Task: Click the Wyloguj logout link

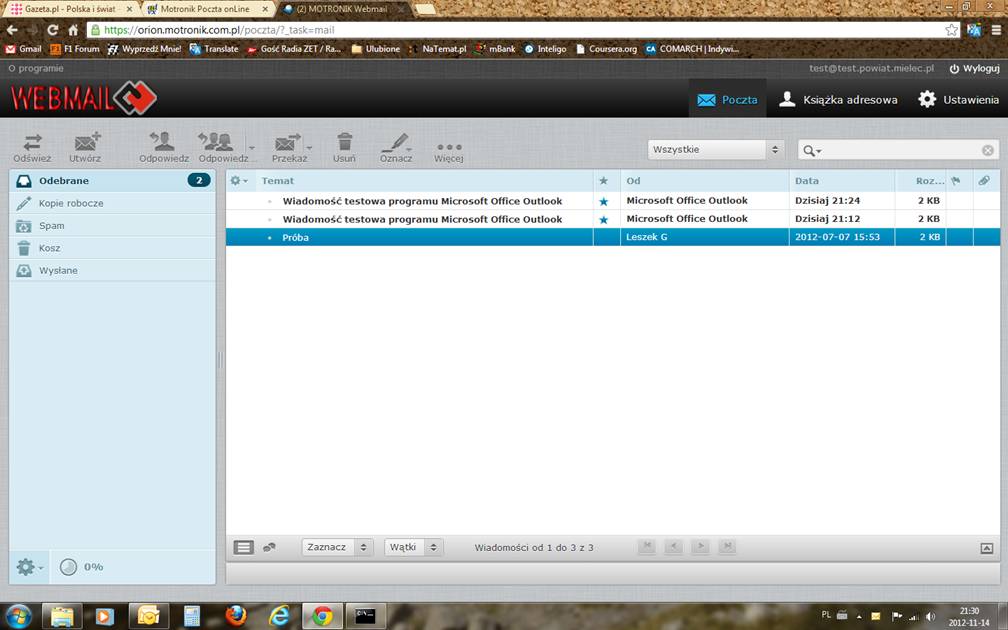Action: pyautogui.click(x=974, y=68)
